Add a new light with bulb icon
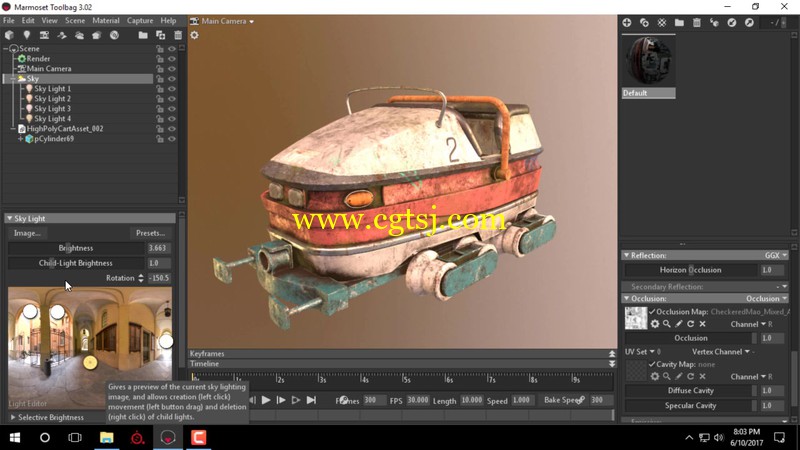This screenshot has height=450, width=800. (27, 35)
